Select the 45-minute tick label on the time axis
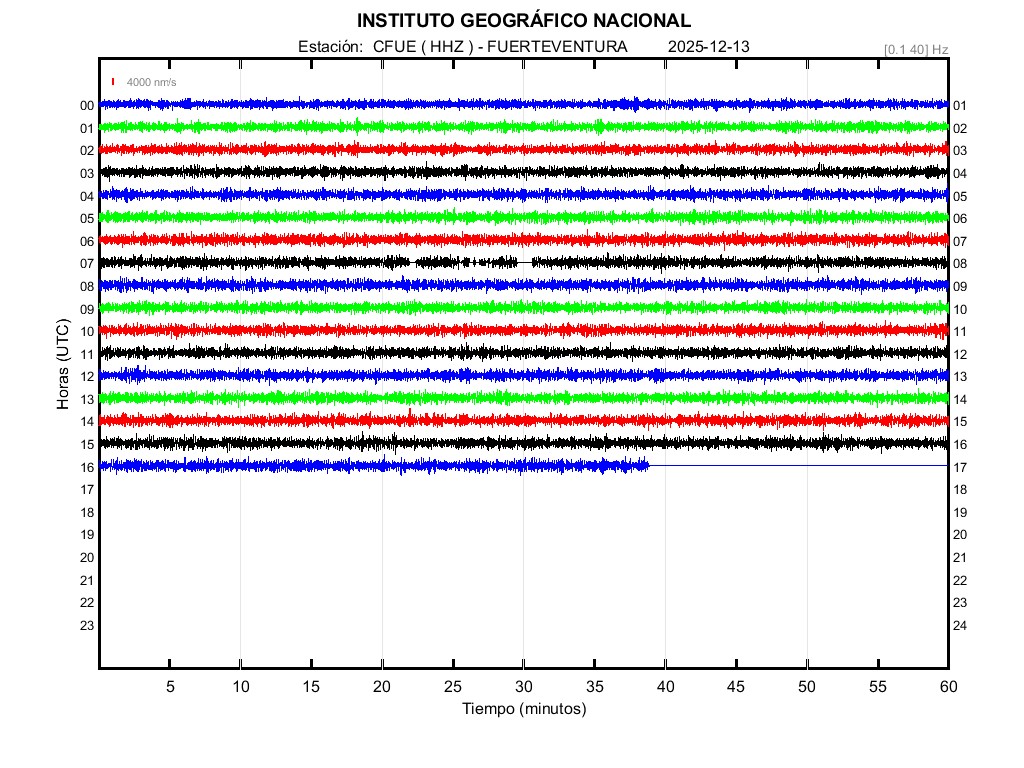Image resolution: width=1024 pixels, height=768 pixels. pyautogui.click(x=736, y=687)
